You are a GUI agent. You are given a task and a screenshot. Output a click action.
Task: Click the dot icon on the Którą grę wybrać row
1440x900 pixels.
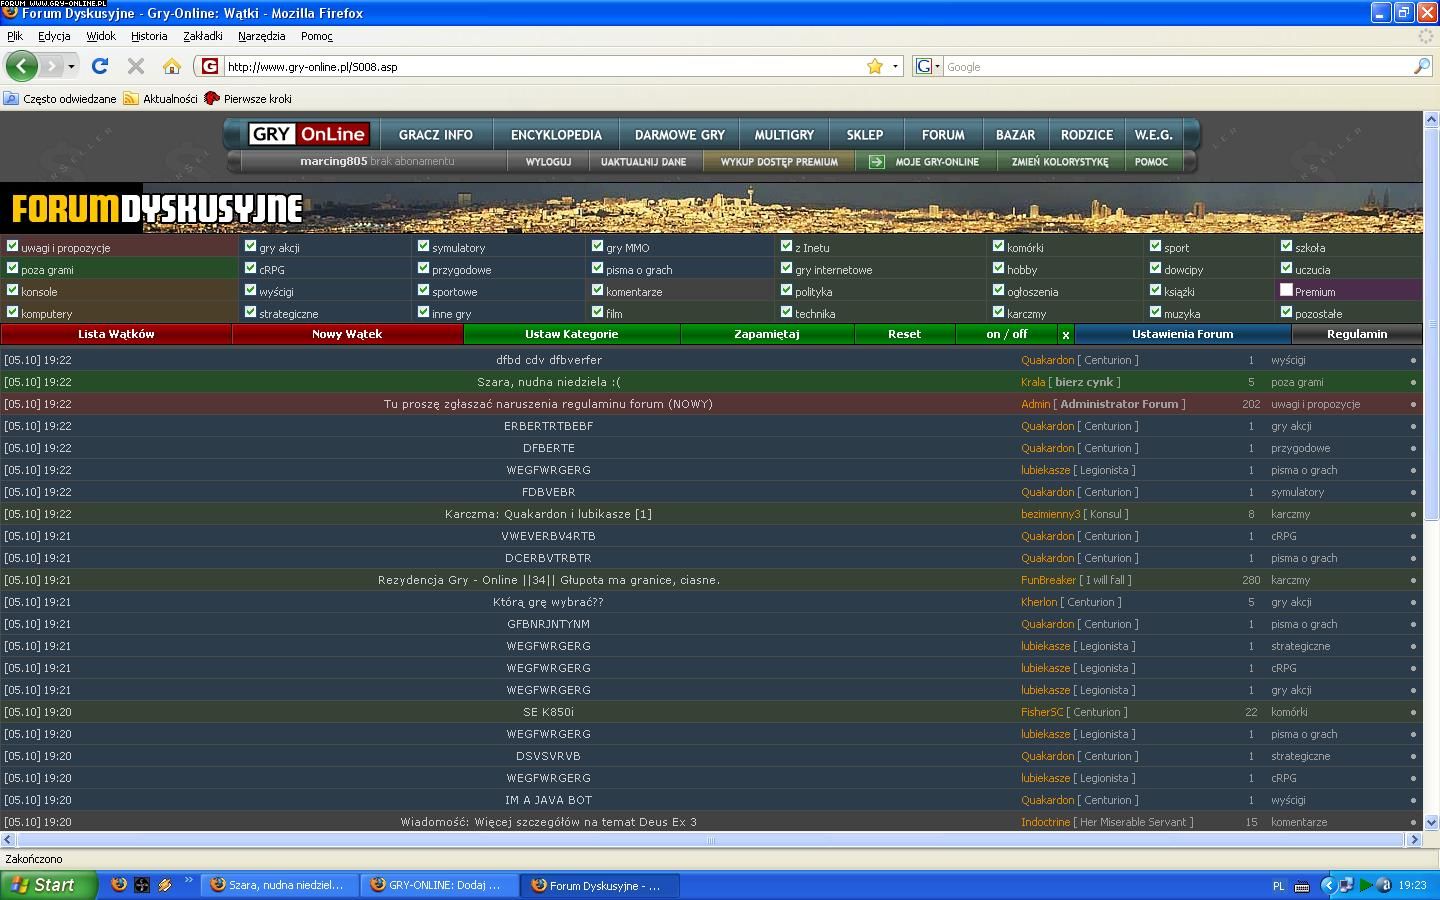1413,602
